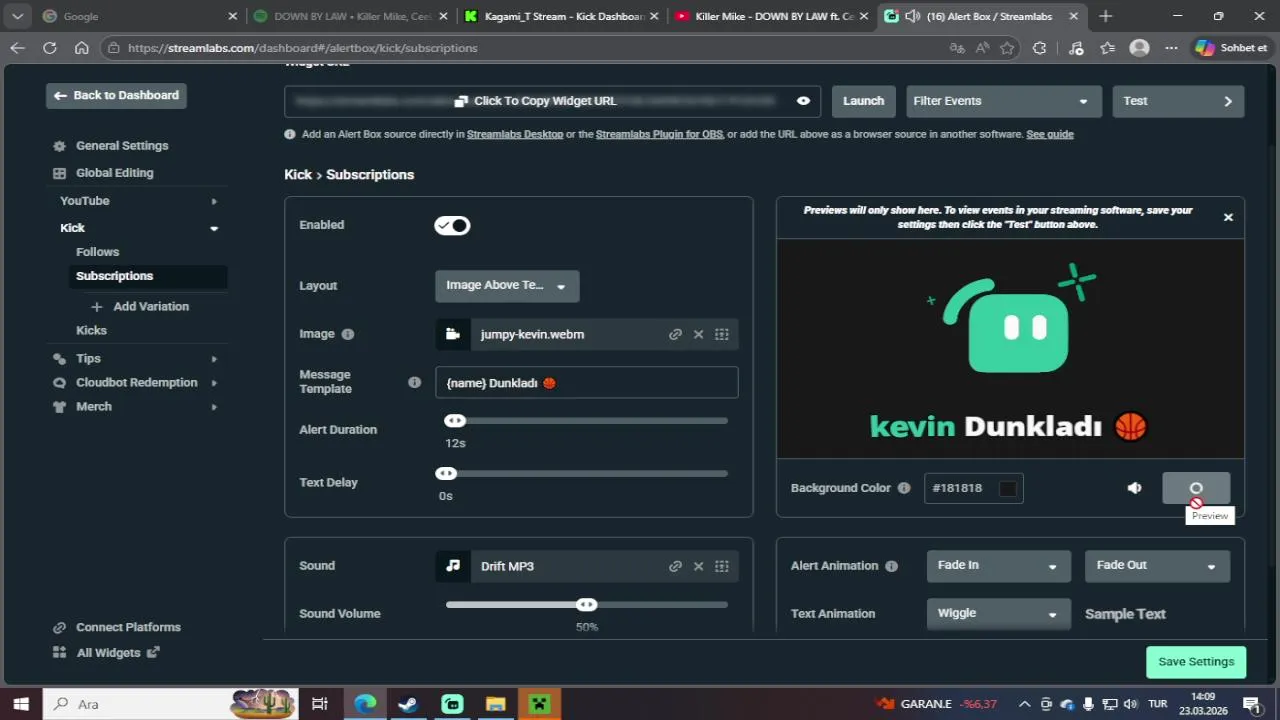
Task: Toggle the Enabled switch for Subscriptions alert
Action: coord(452,226)
